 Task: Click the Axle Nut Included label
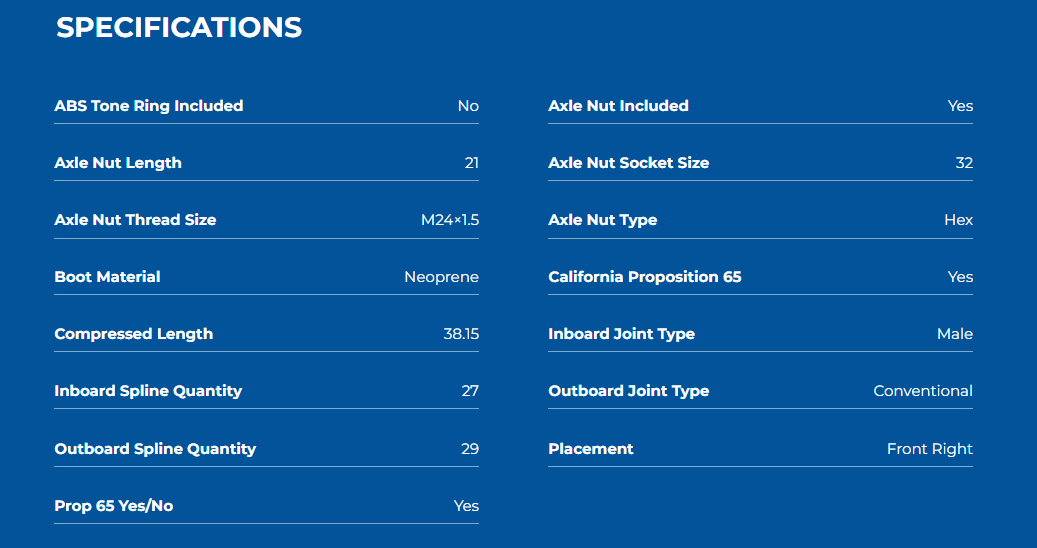[618, 106]
